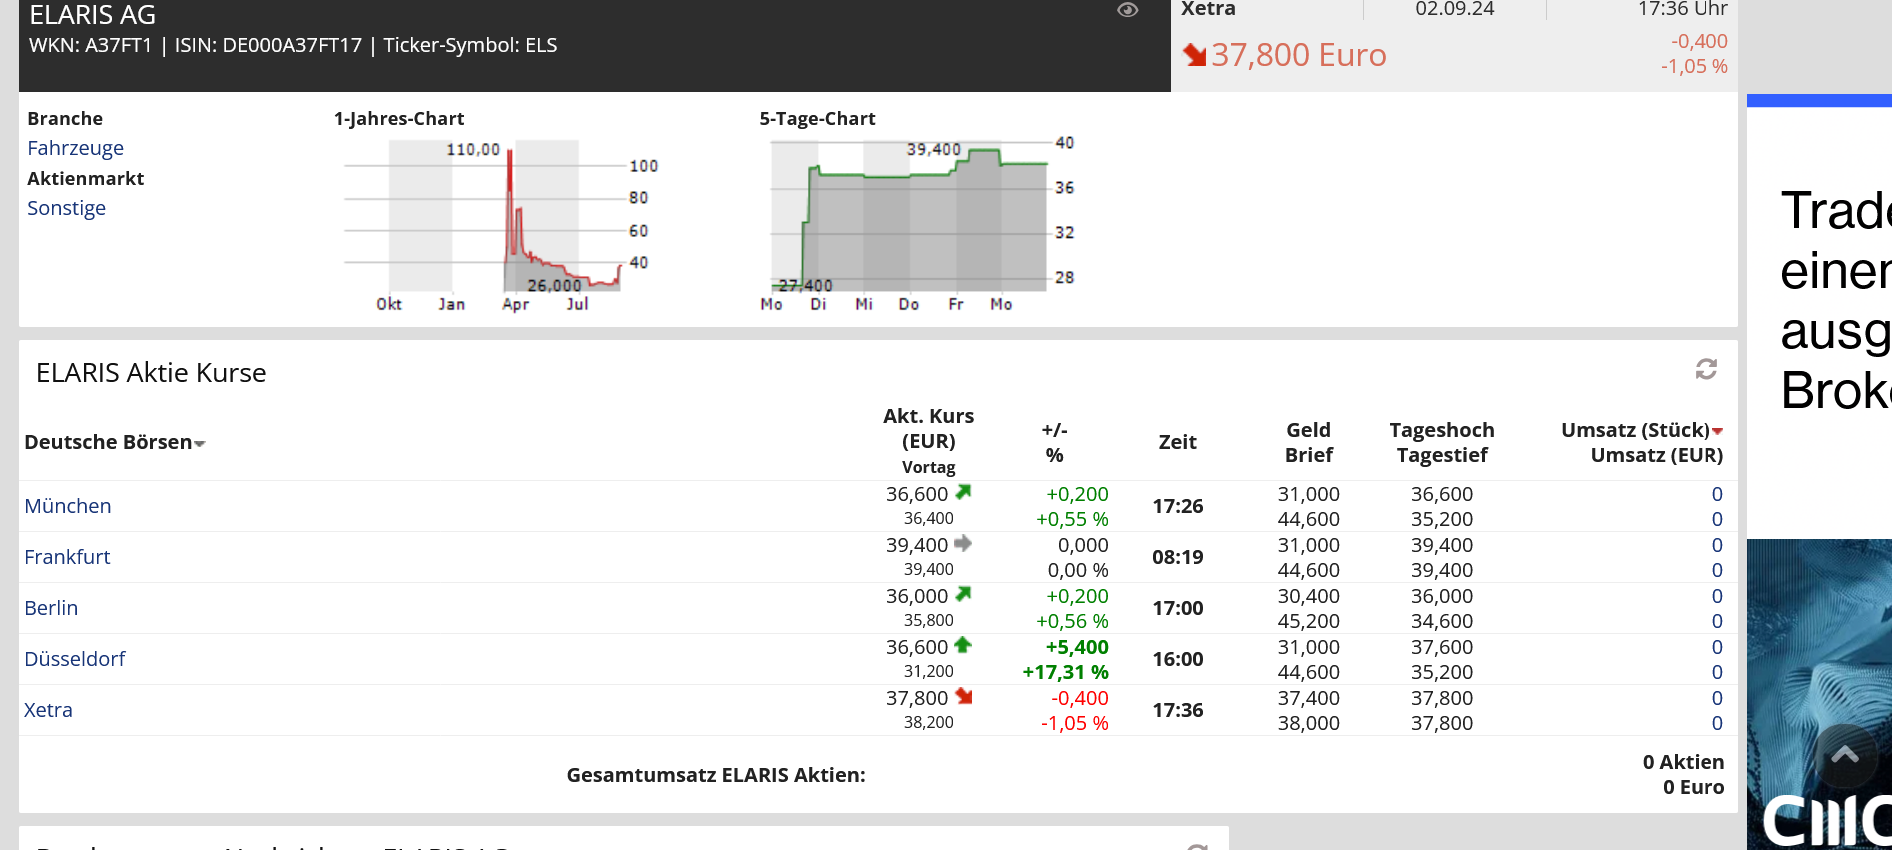Screen dimensions: 1893x850
Task: Select the Frankfurt exchange link
Action: click(x=67, y=557)
